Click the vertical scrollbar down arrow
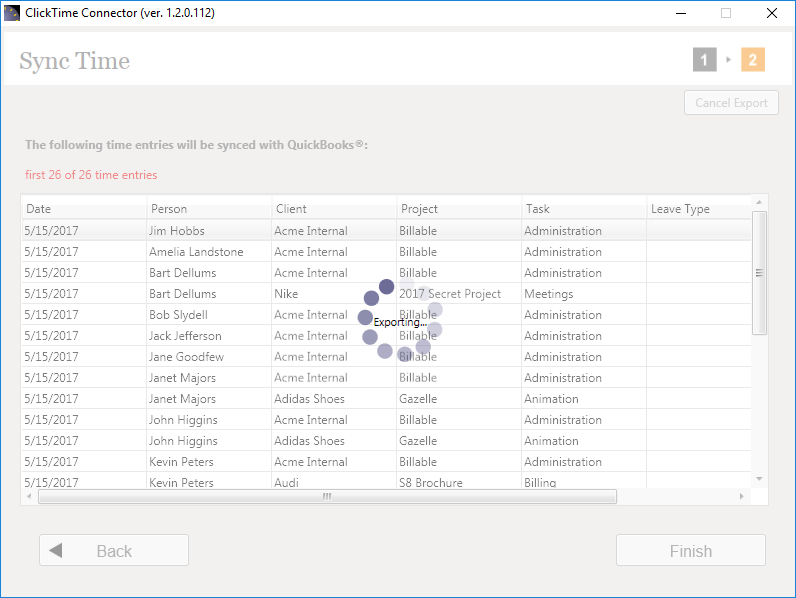Image resolution: width=796 pixels, height=598 pixels. pyautogui.click(x=759, y=479)
